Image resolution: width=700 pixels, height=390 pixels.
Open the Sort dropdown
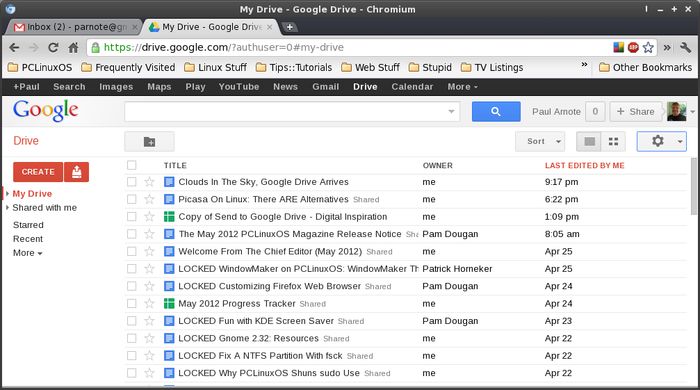[x=540, y=142]
